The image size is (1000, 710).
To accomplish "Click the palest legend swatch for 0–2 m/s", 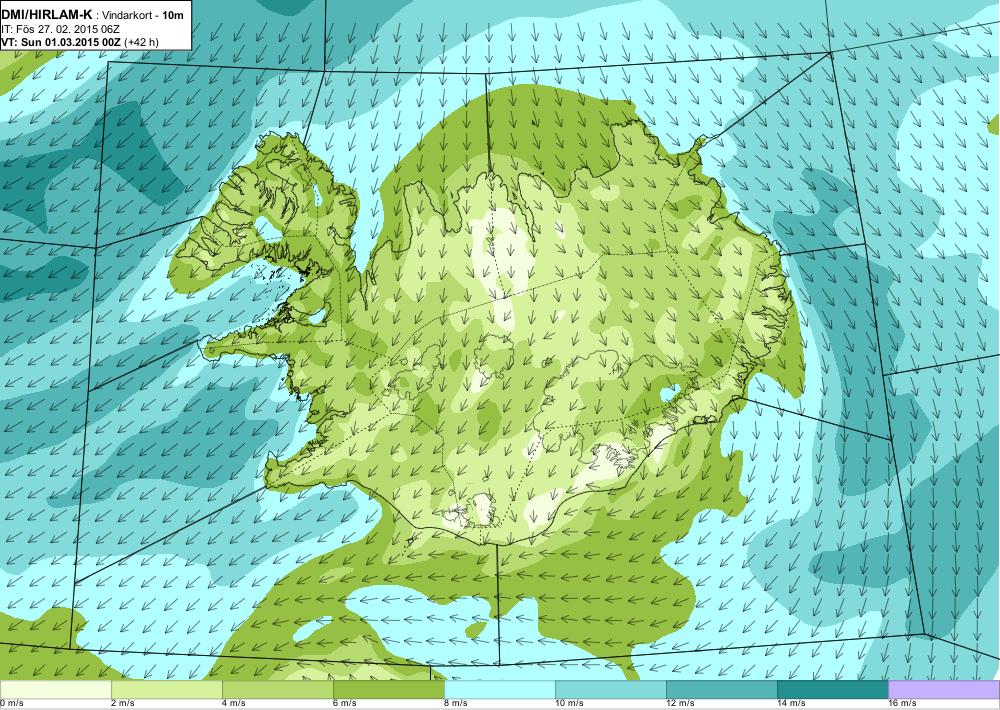I will [x=55, y=690].
